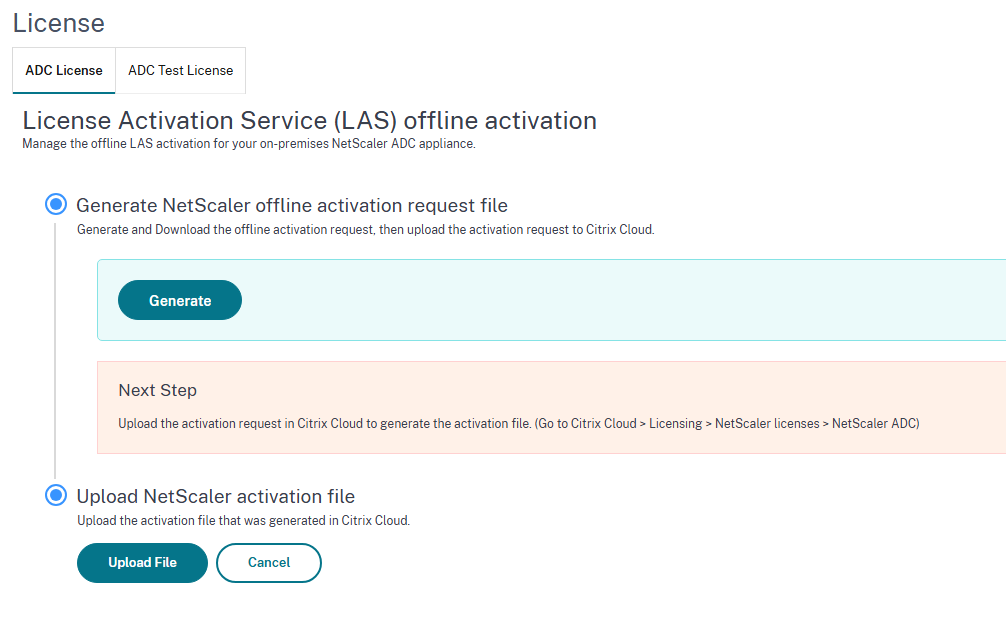Select the Upload activation file radio button
Viewport: 1006px width, 622px height.
[x=56, y=495]
